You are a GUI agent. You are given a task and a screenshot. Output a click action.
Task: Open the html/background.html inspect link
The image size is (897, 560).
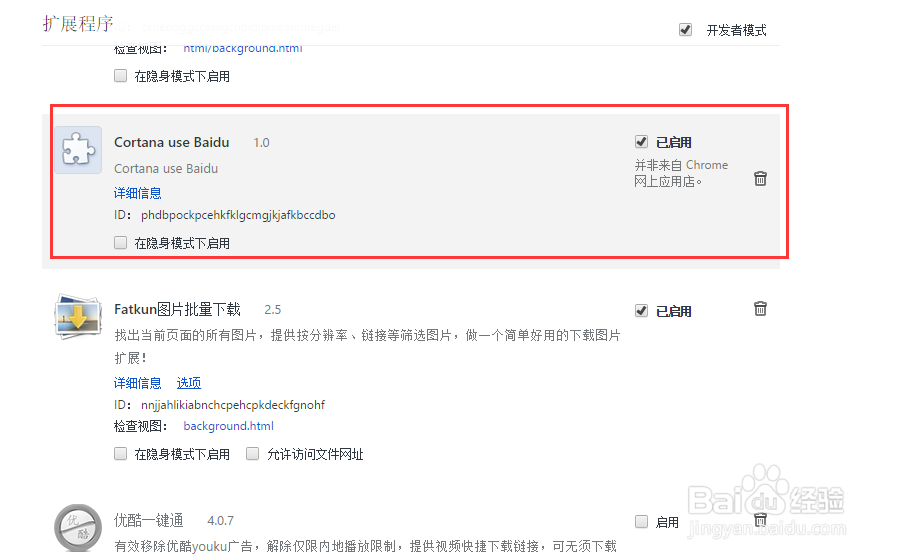tap(243, 48)
